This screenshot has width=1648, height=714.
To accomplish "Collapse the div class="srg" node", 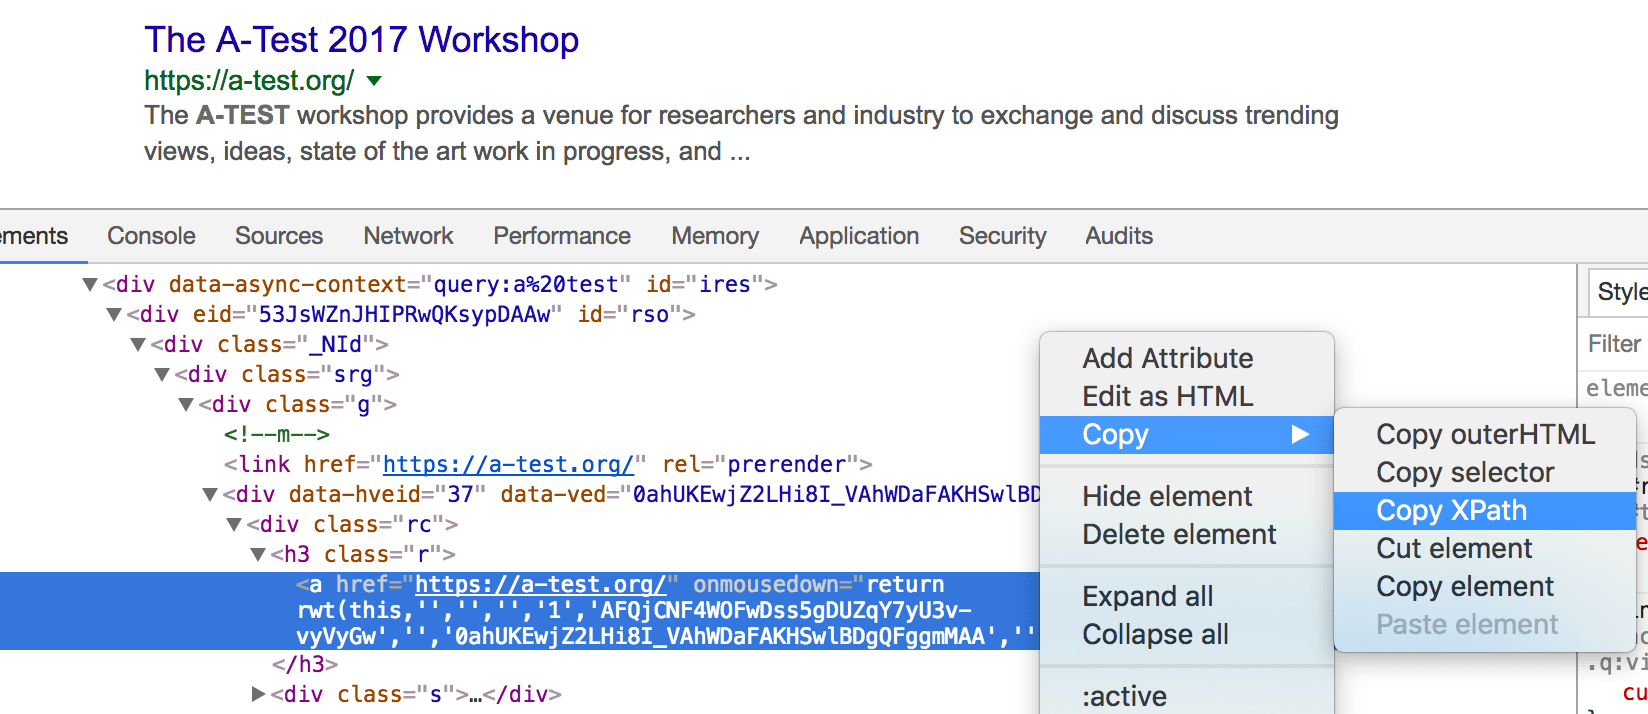I will [x=162, y=375].
